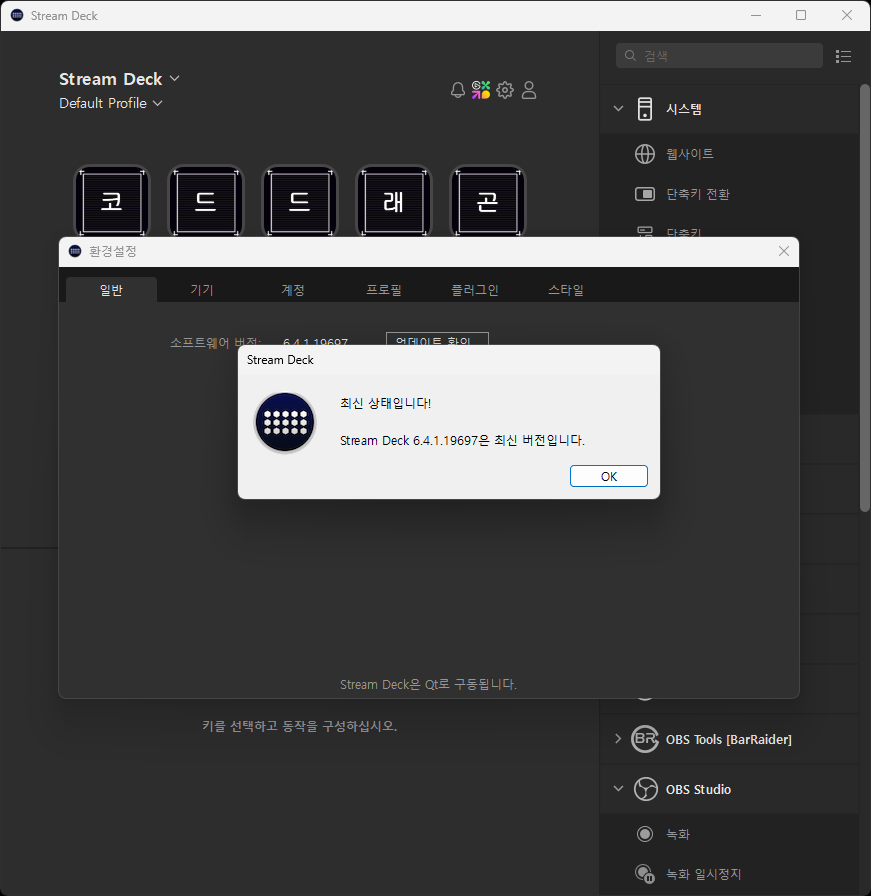
Task: Toggle the action list view icon
Action: [843, 56]
